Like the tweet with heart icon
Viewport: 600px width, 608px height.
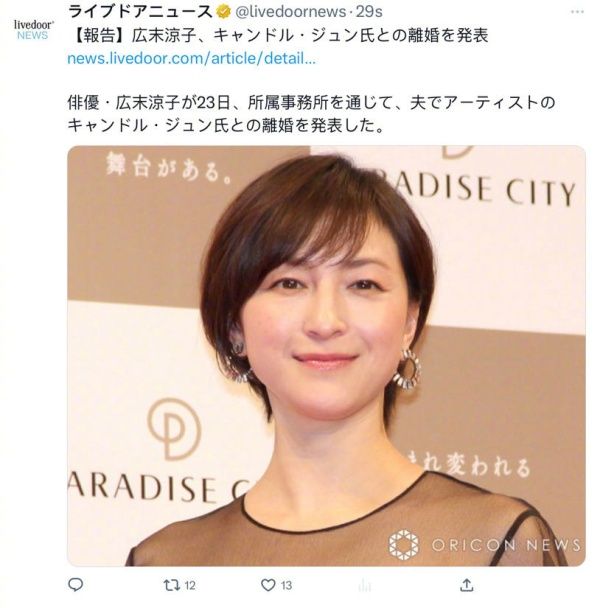pyautogui.click(x=268, y=585)
